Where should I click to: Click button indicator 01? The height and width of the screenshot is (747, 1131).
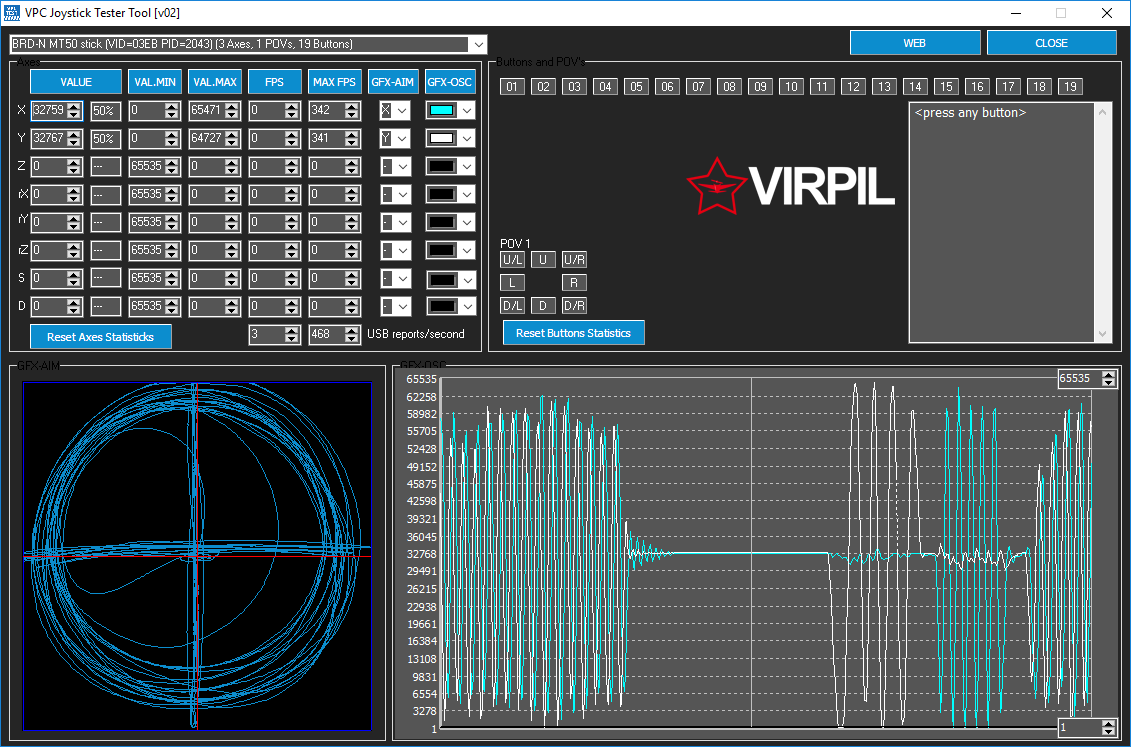(x=512, y=87)
